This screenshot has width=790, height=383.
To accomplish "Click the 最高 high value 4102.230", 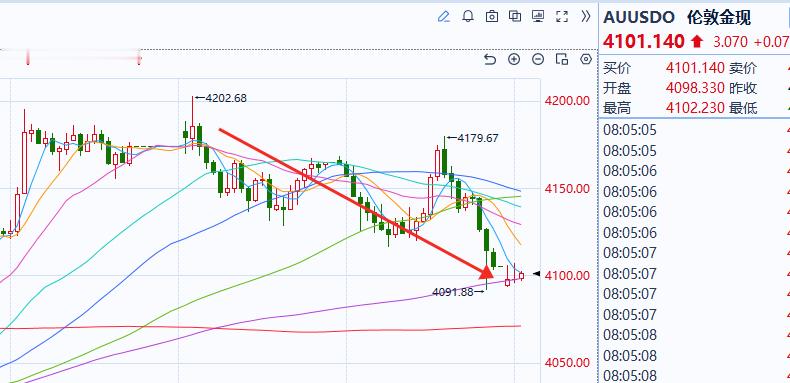I will pos(695,108).
